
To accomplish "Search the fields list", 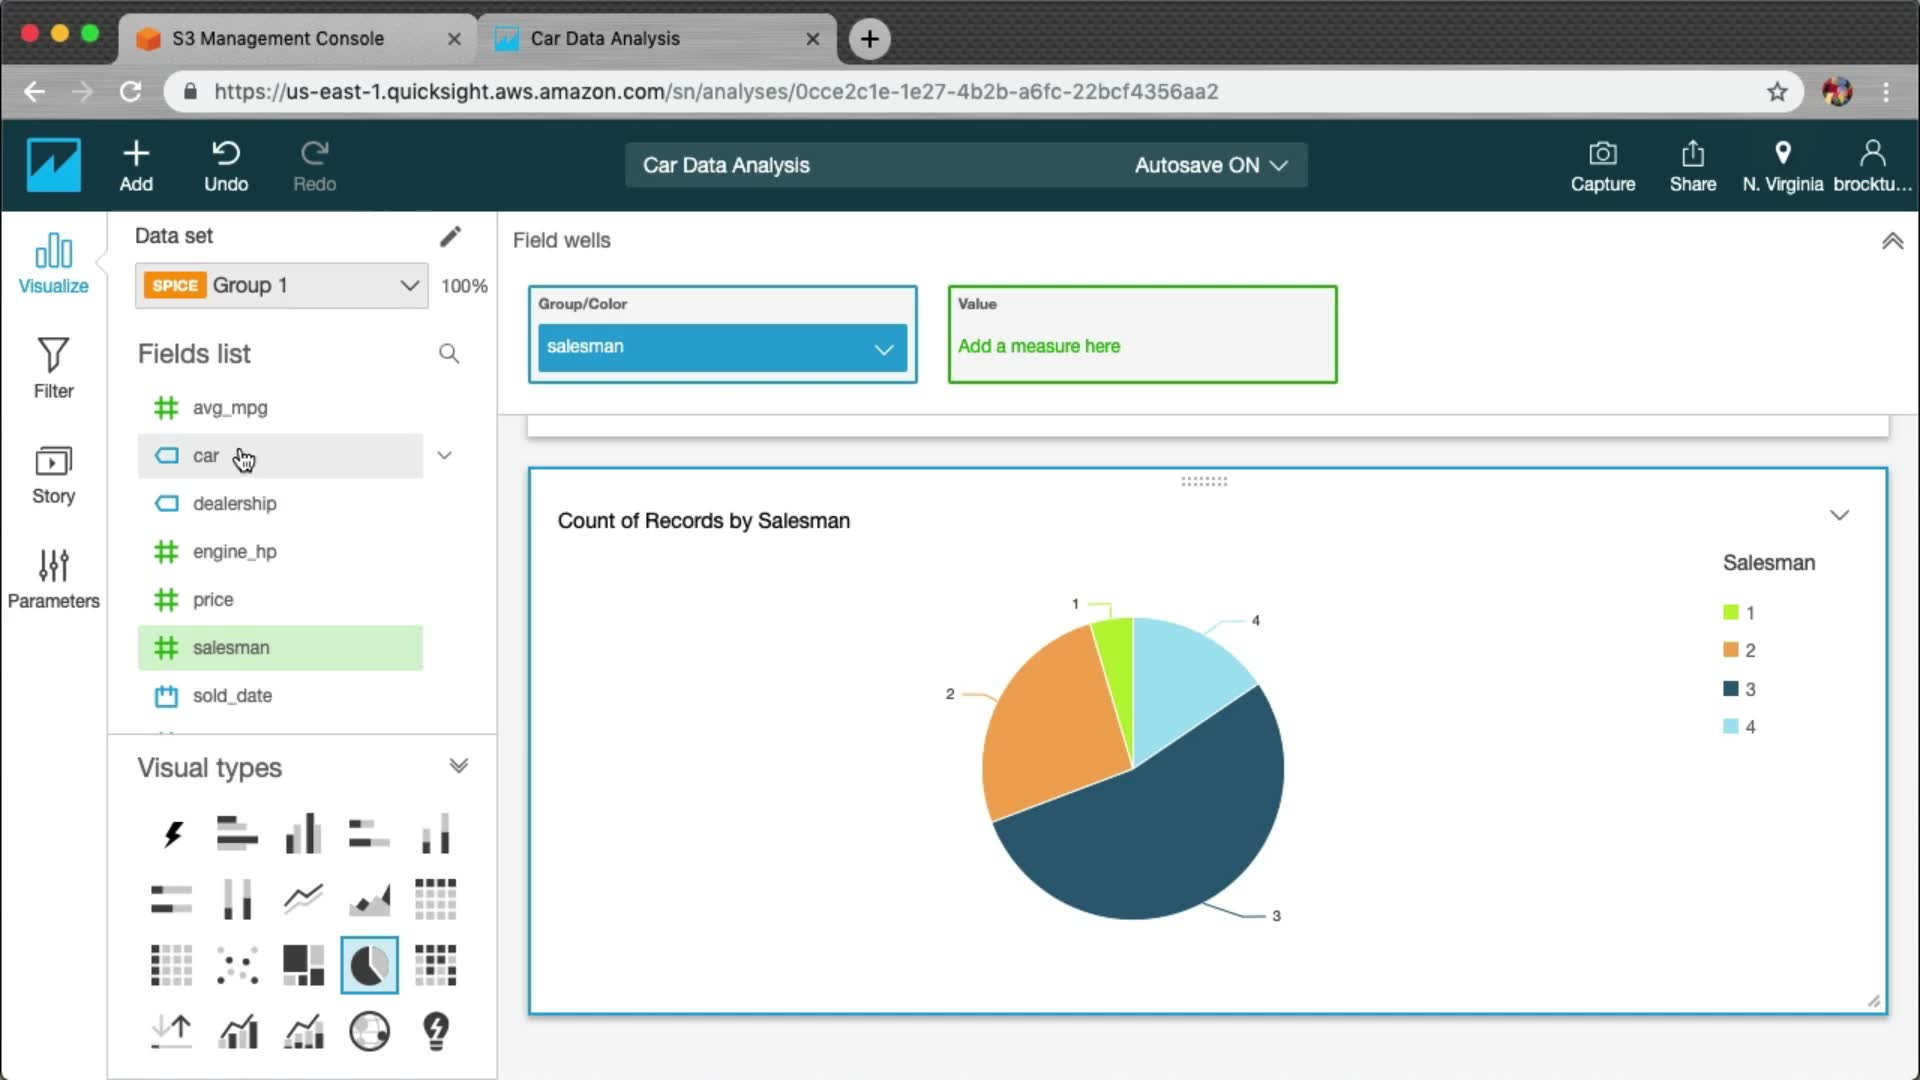I will click(449, 354).
